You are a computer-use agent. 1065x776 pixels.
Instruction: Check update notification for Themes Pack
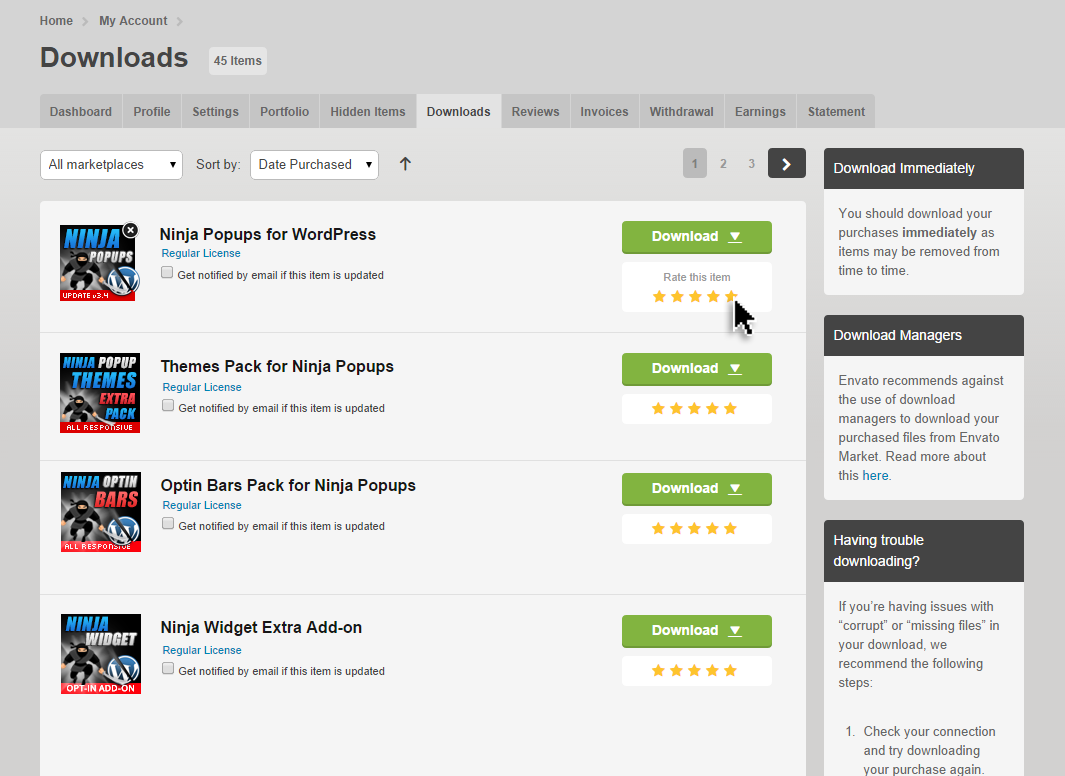(x=168, y=406)
